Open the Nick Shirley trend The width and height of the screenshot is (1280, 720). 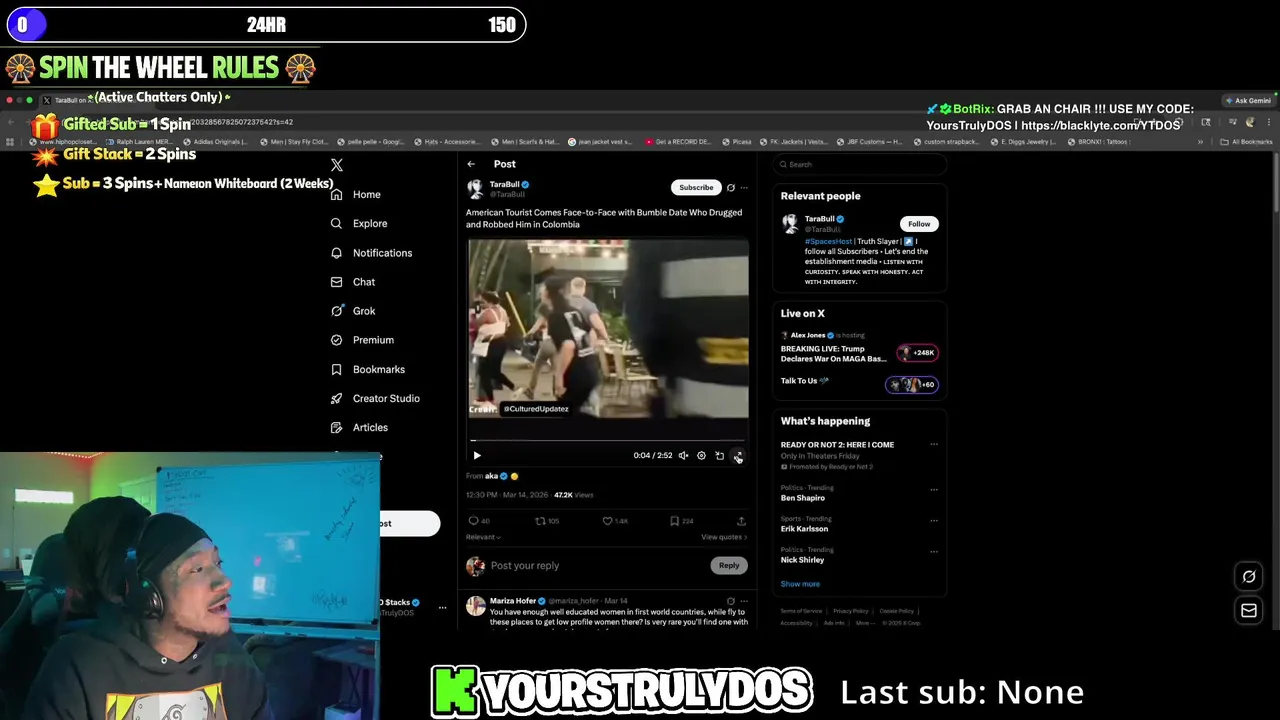(x=803, y=560)
